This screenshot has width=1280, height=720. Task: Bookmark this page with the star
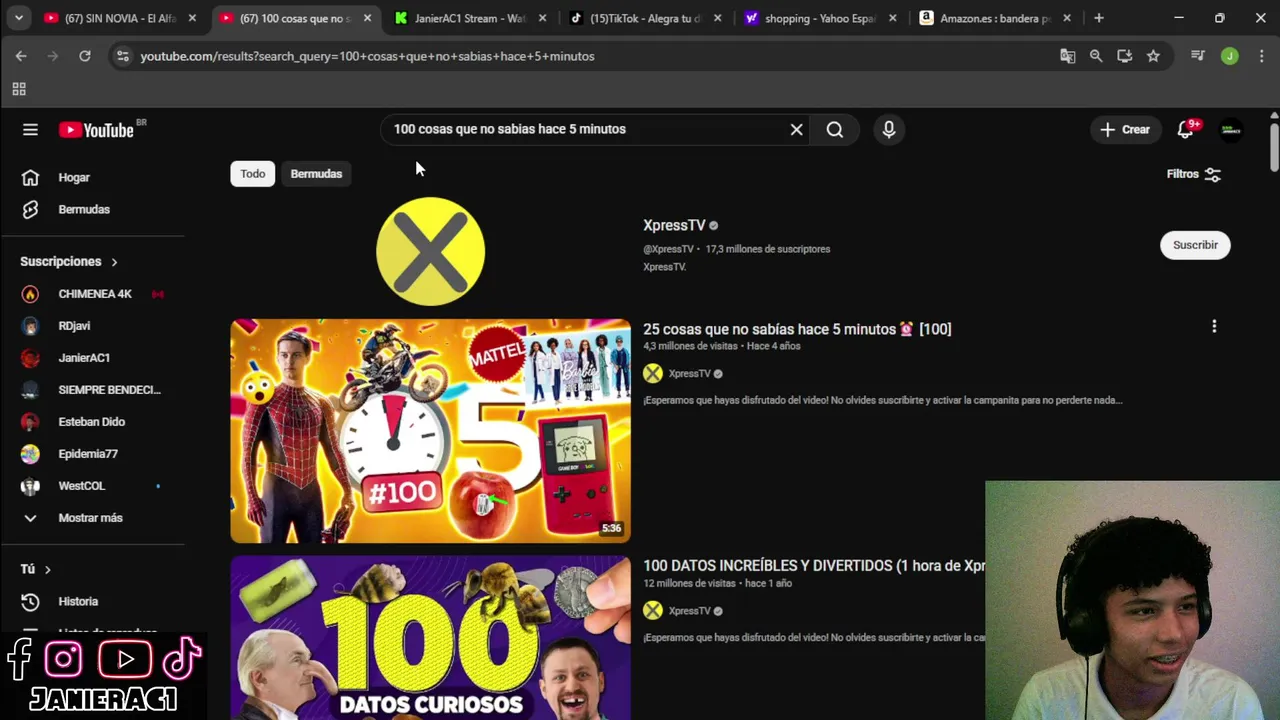pos(1153,56)
